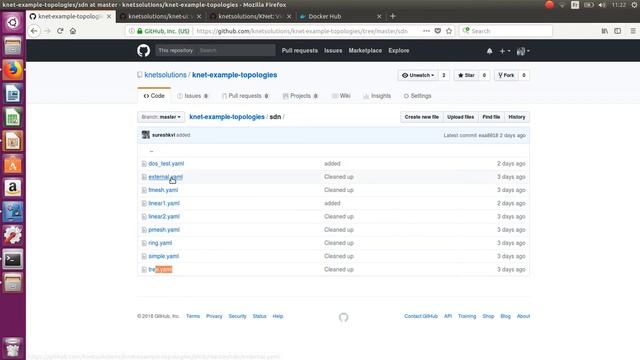Click Pull requests in the top header
640x360 pixels.
click(x=300, y=51)
